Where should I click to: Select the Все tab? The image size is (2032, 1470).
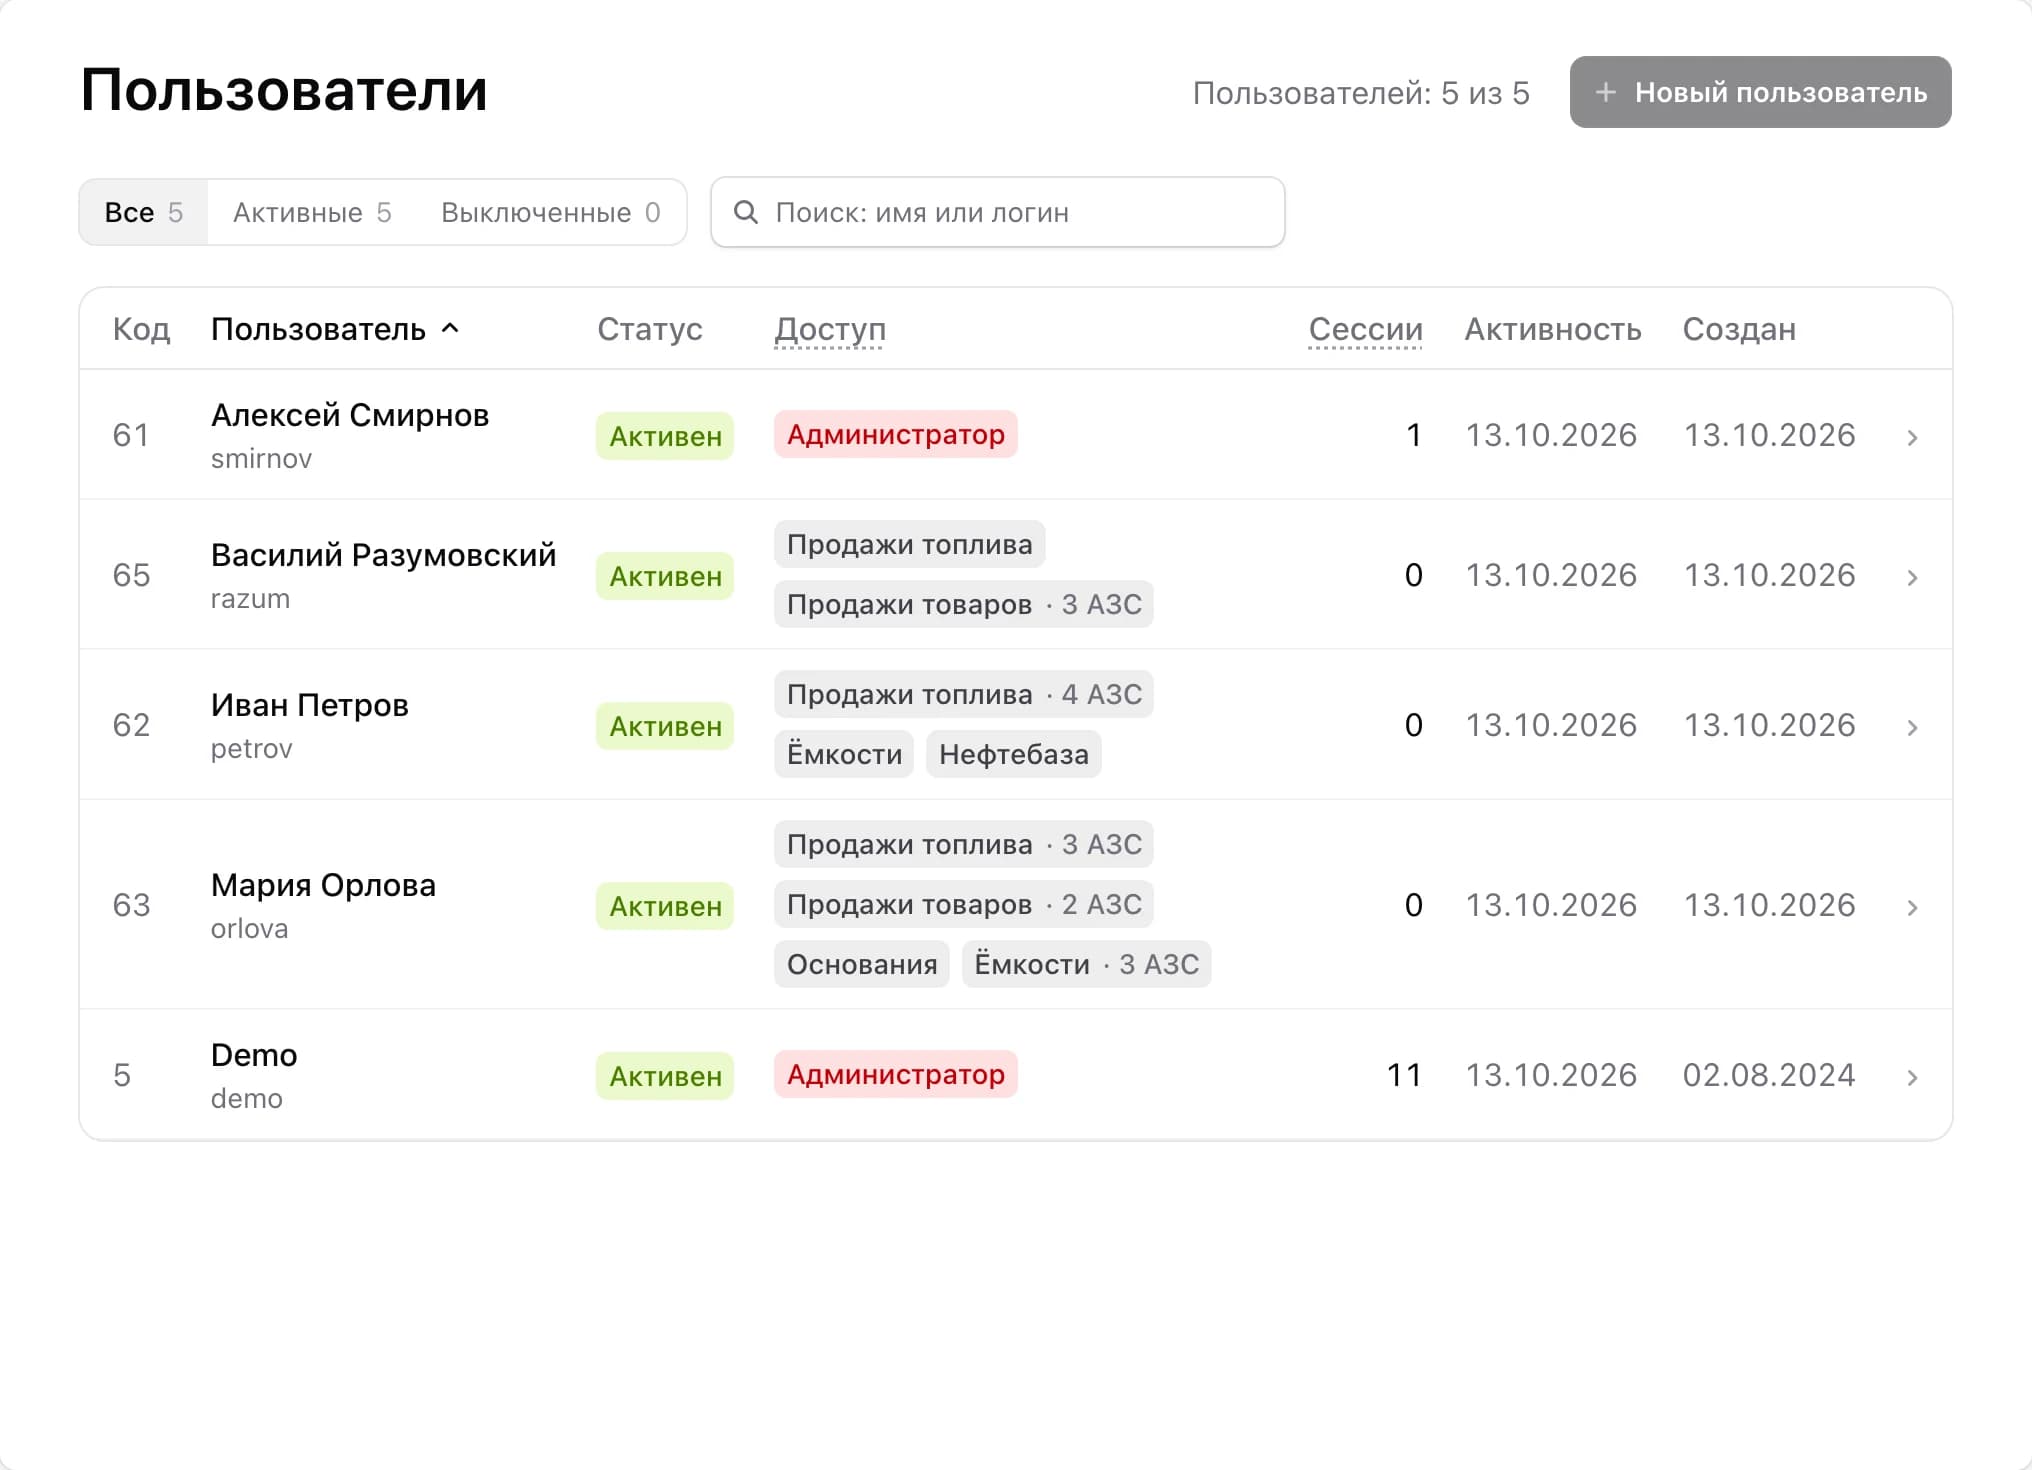point(144,212)
